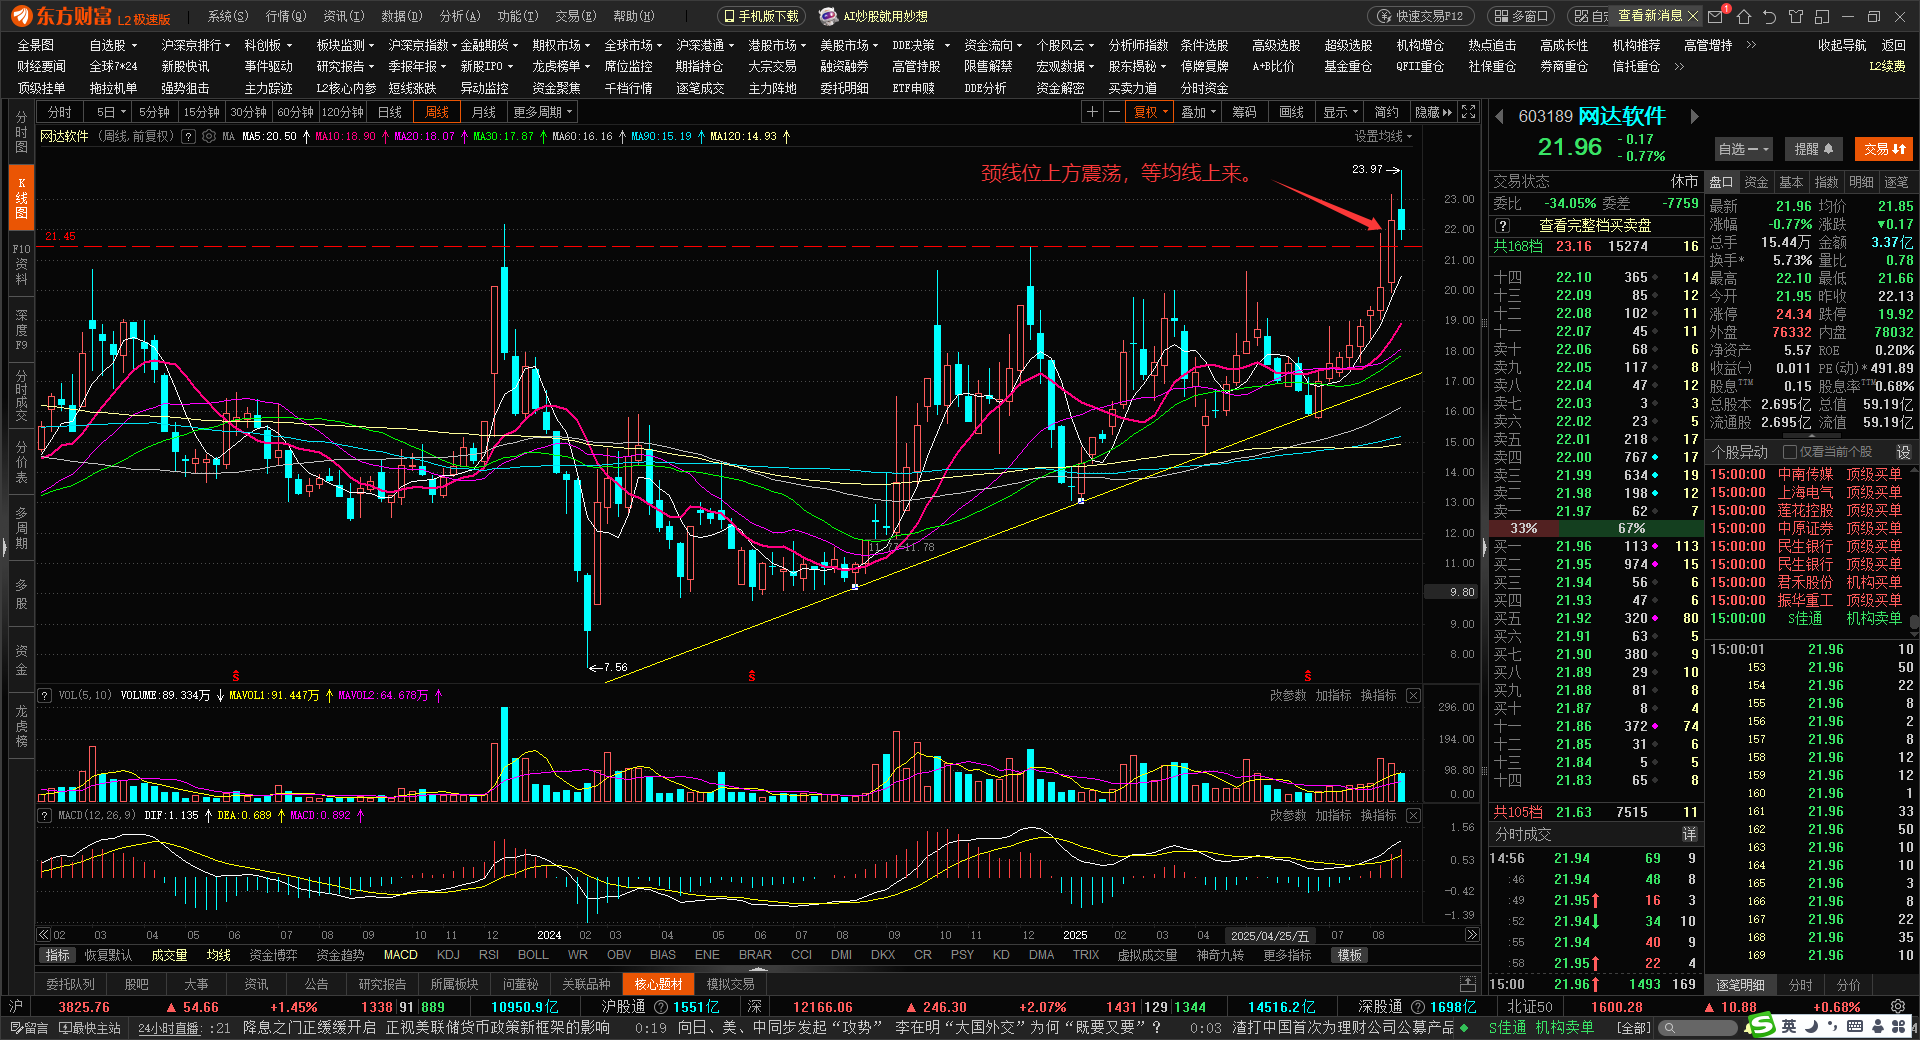Click the home icon in title bar
Screen dimensions: 1920x1040
click(x=1744, y=16)
